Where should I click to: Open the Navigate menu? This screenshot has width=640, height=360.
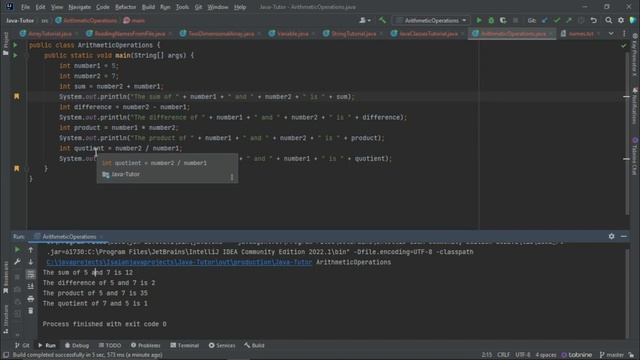80,7
